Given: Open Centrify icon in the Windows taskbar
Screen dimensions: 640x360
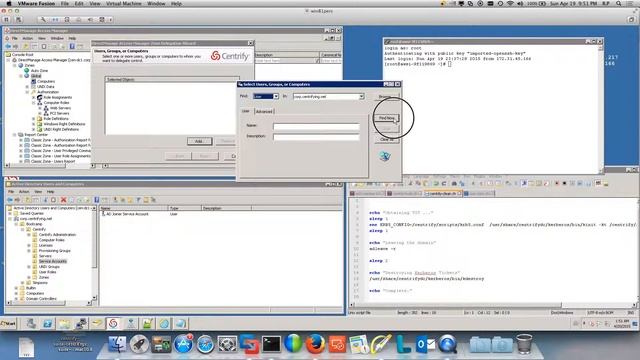Looking at the screenshot, I should [113, 323].
